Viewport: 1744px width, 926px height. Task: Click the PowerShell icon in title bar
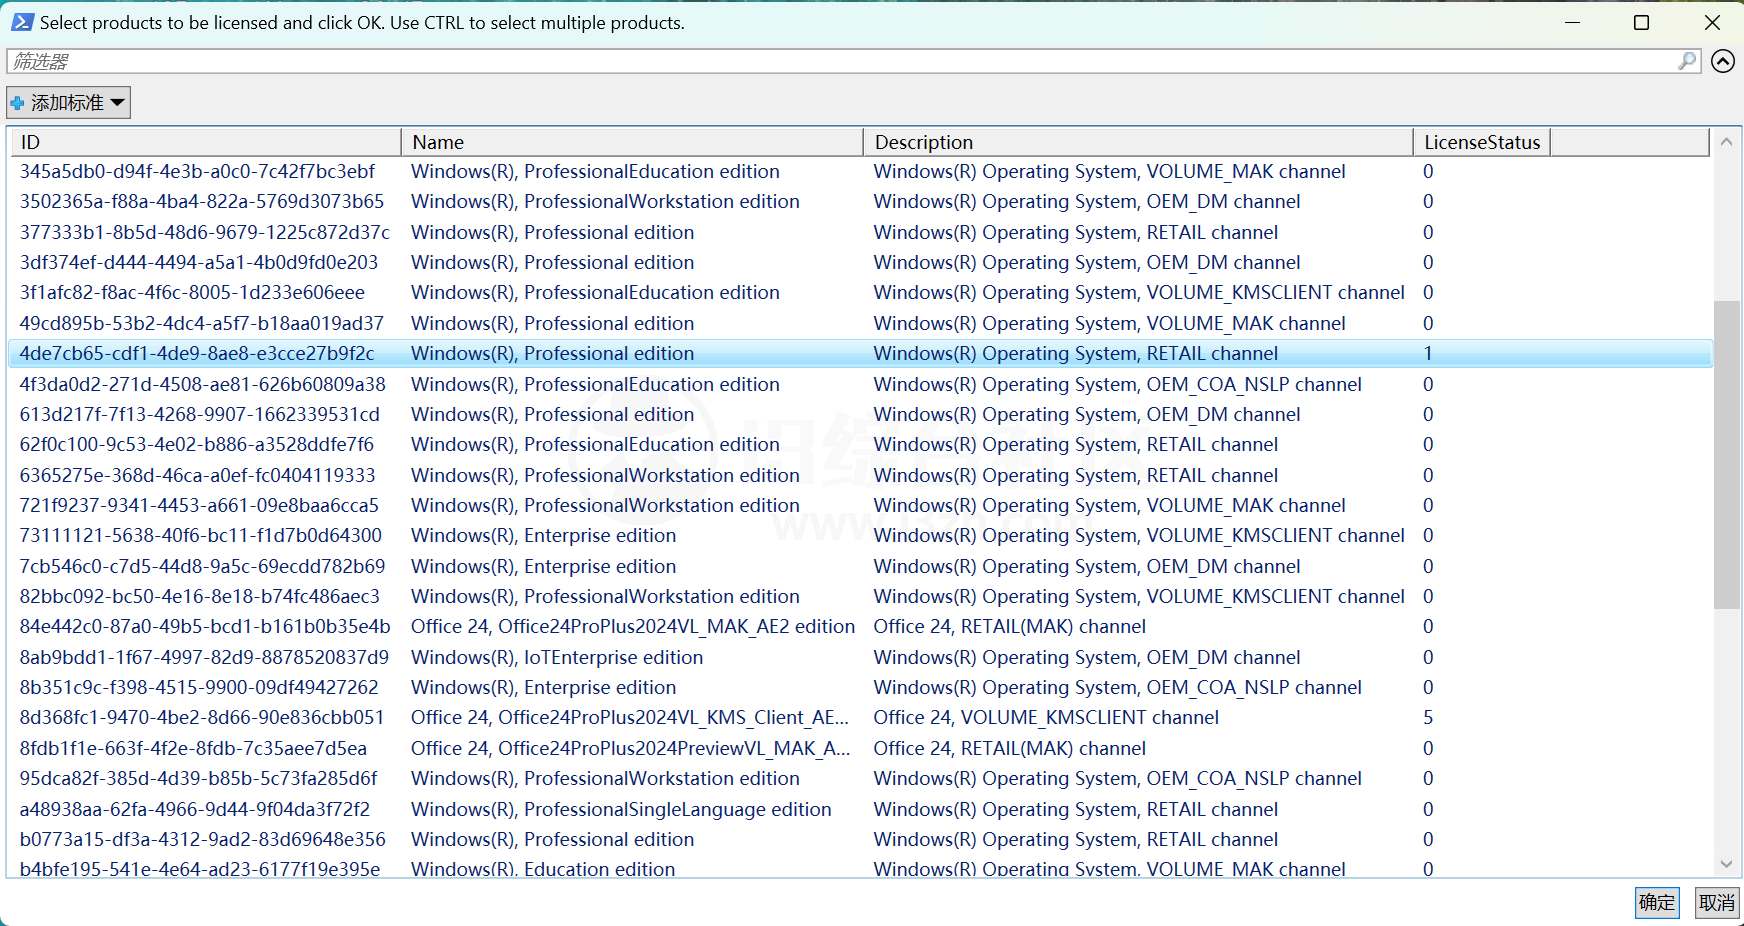point(22,22)
